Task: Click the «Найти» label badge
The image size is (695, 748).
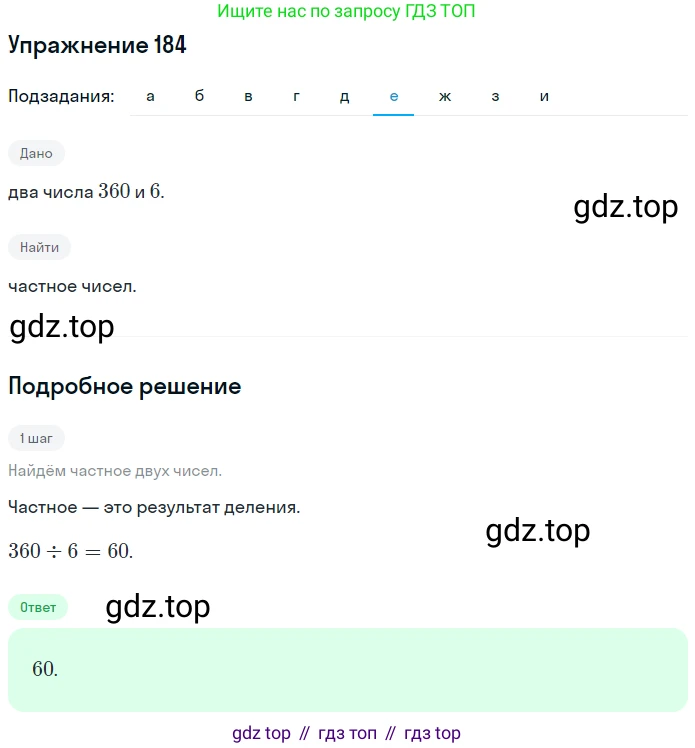Action: (x=39, y=247)
